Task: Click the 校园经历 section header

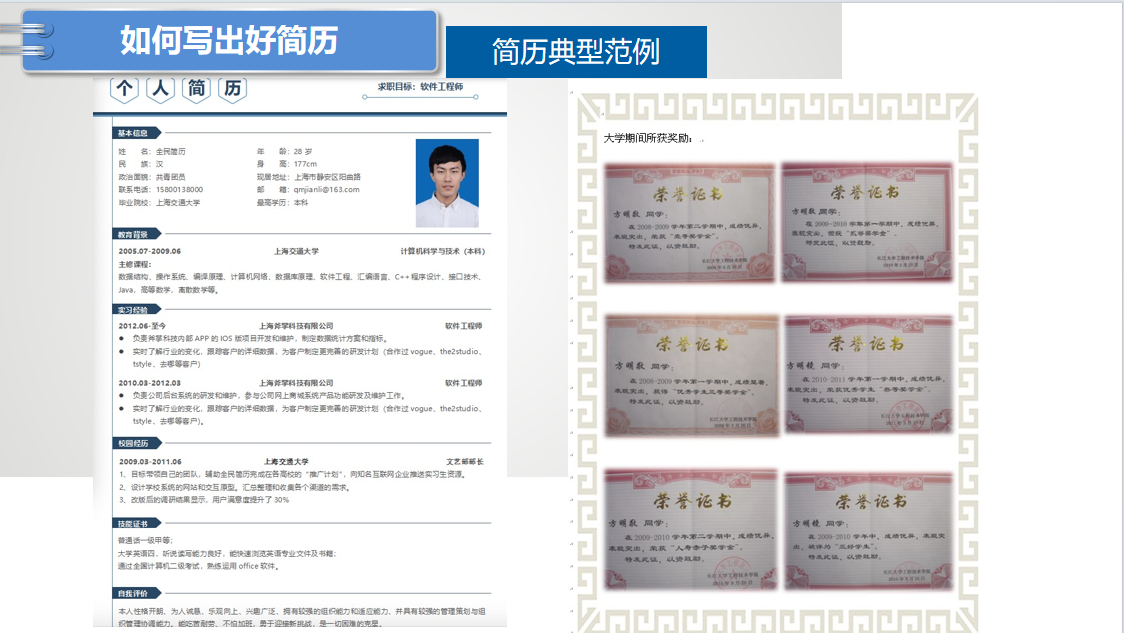Action: (133, 443)
